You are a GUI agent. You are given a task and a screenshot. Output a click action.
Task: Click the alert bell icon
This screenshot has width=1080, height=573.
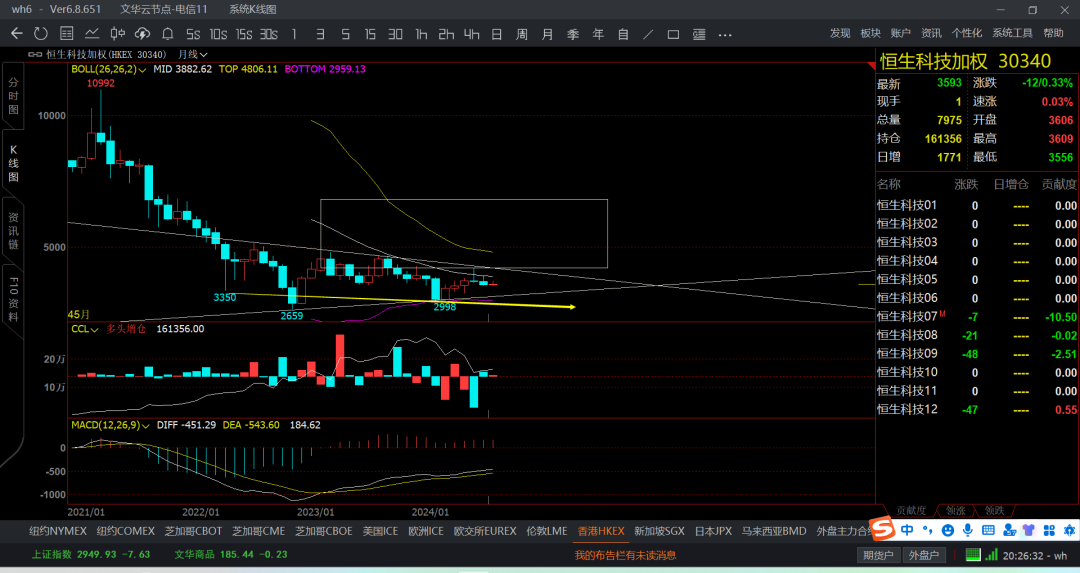click(167, 34)
